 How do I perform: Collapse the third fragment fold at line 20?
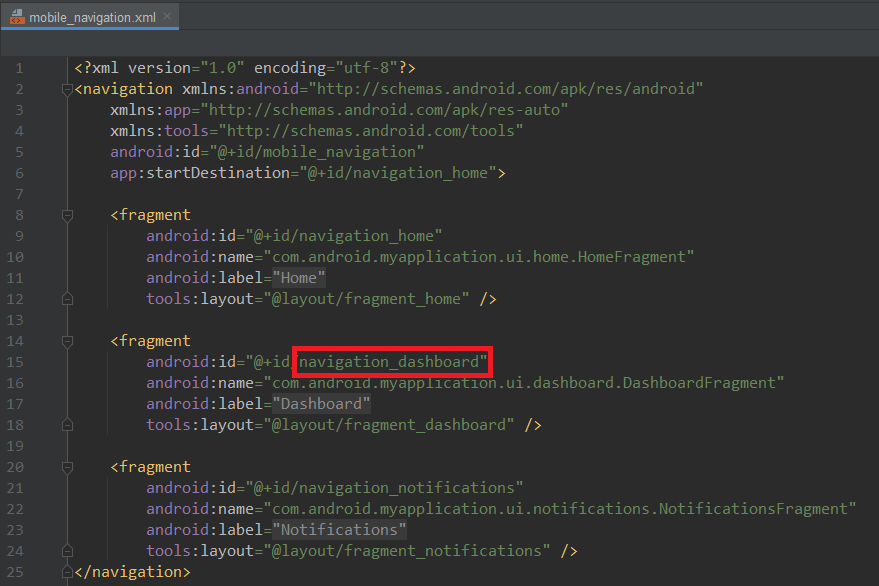click(x=67, y=467)
